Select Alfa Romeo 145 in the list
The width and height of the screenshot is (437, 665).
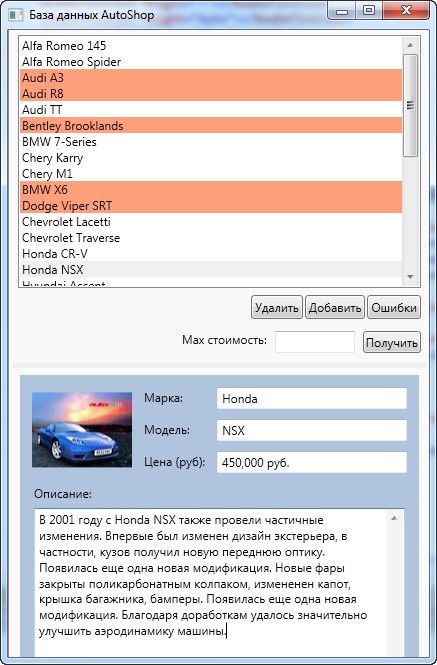pyautogui.click(x=211, y=45)
